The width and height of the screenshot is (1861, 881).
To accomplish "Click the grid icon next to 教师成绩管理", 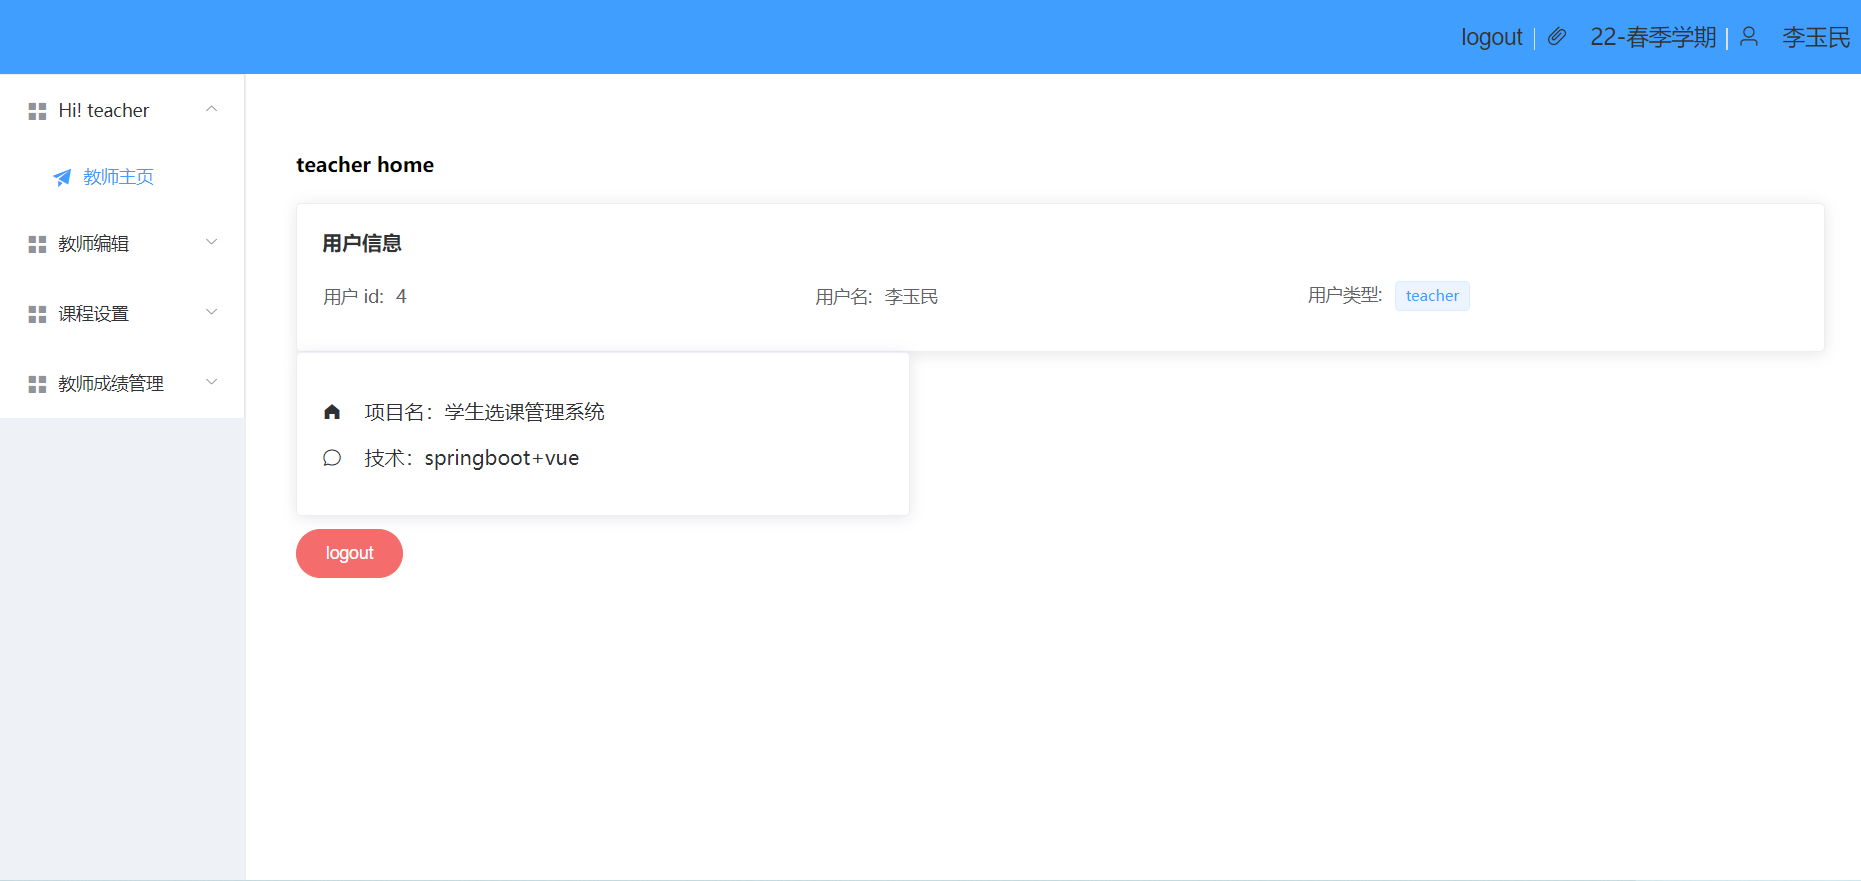I will (37, 384).
